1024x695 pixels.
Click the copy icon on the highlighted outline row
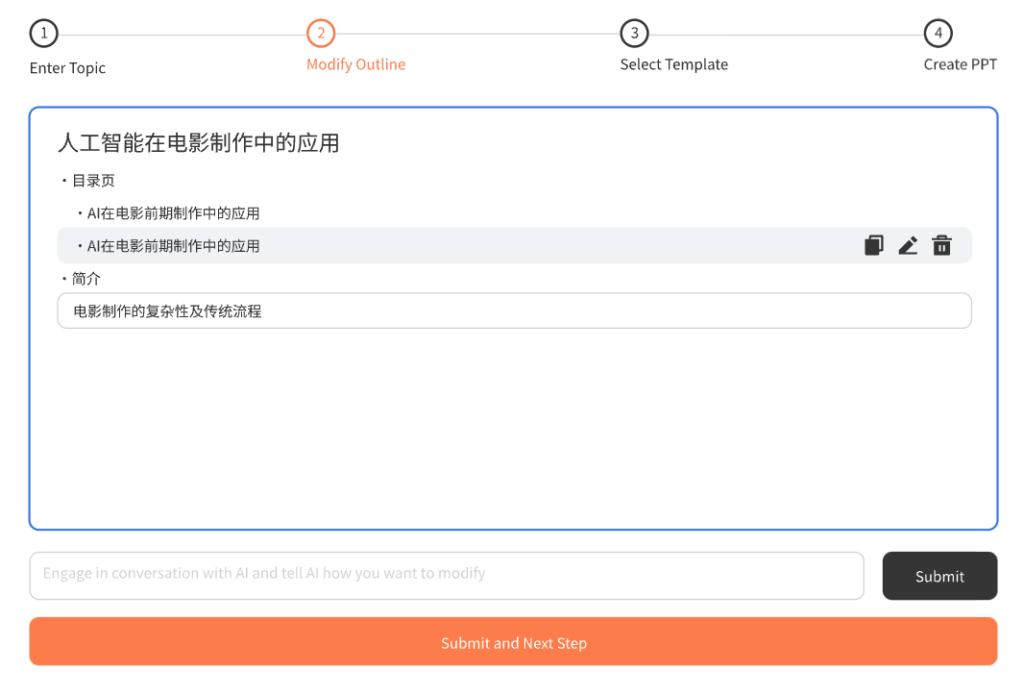[x=874, y=245]
